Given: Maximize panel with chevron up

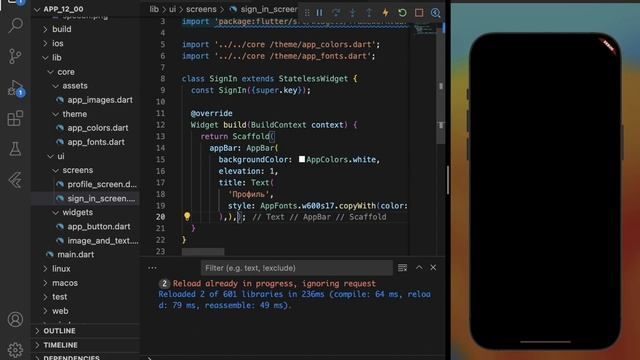Looking at the screenshot, I should [x=419, y=267].
